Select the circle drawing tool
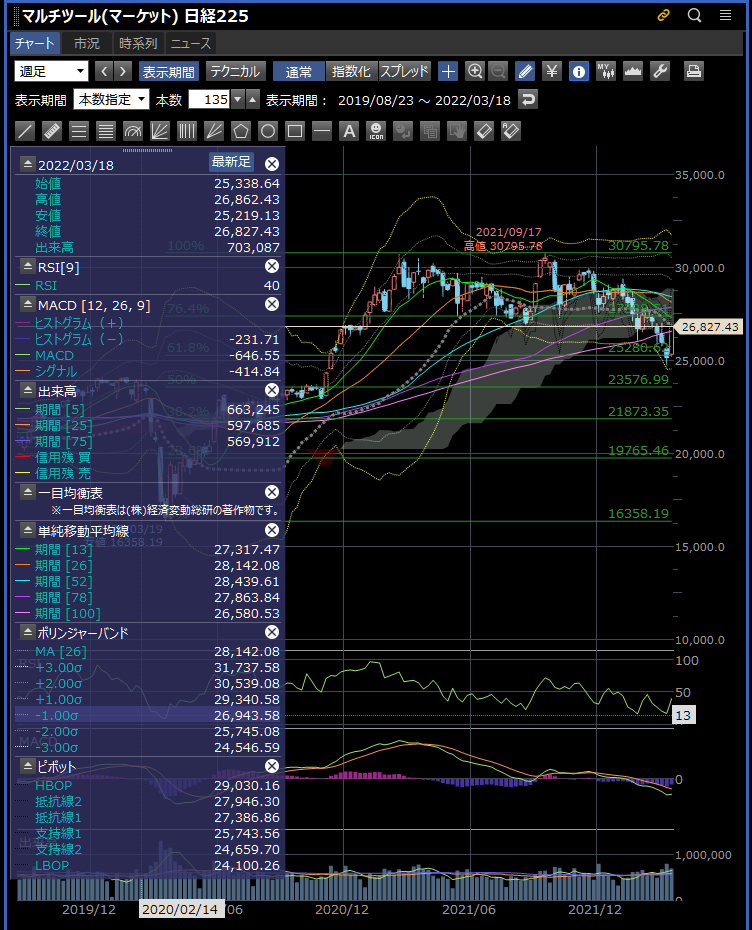The image size is (752, 930). 268,131
